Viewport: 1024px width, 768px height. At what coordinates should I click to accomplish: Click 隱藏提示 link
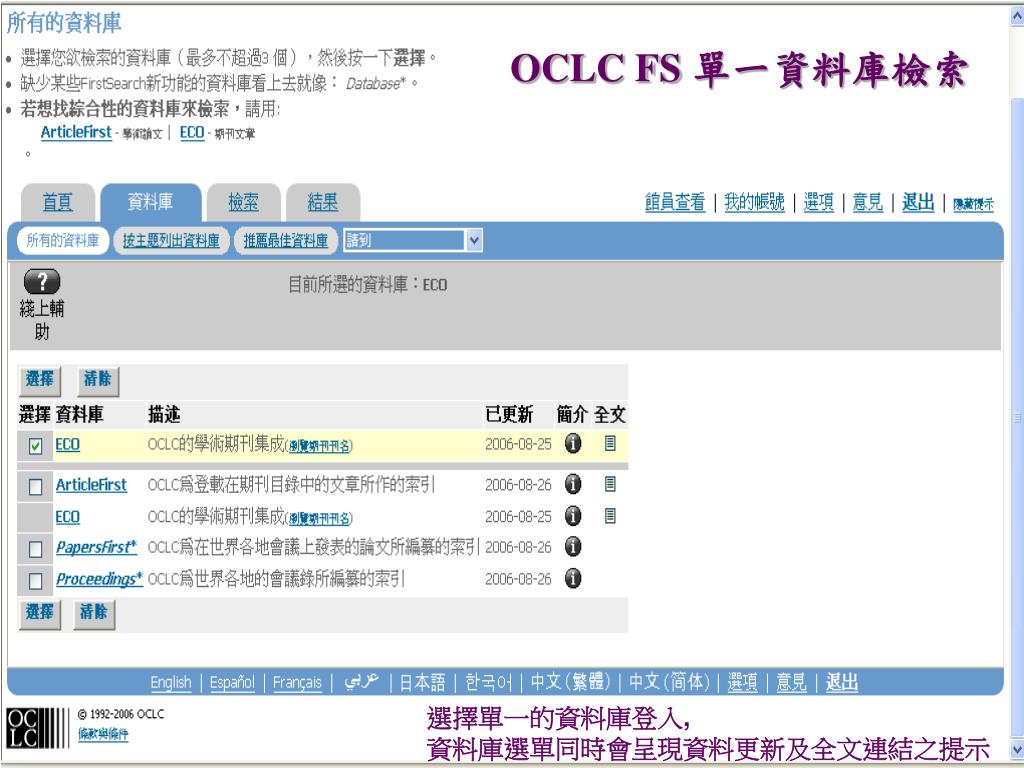pyautogui.click(x=973, y=205)
